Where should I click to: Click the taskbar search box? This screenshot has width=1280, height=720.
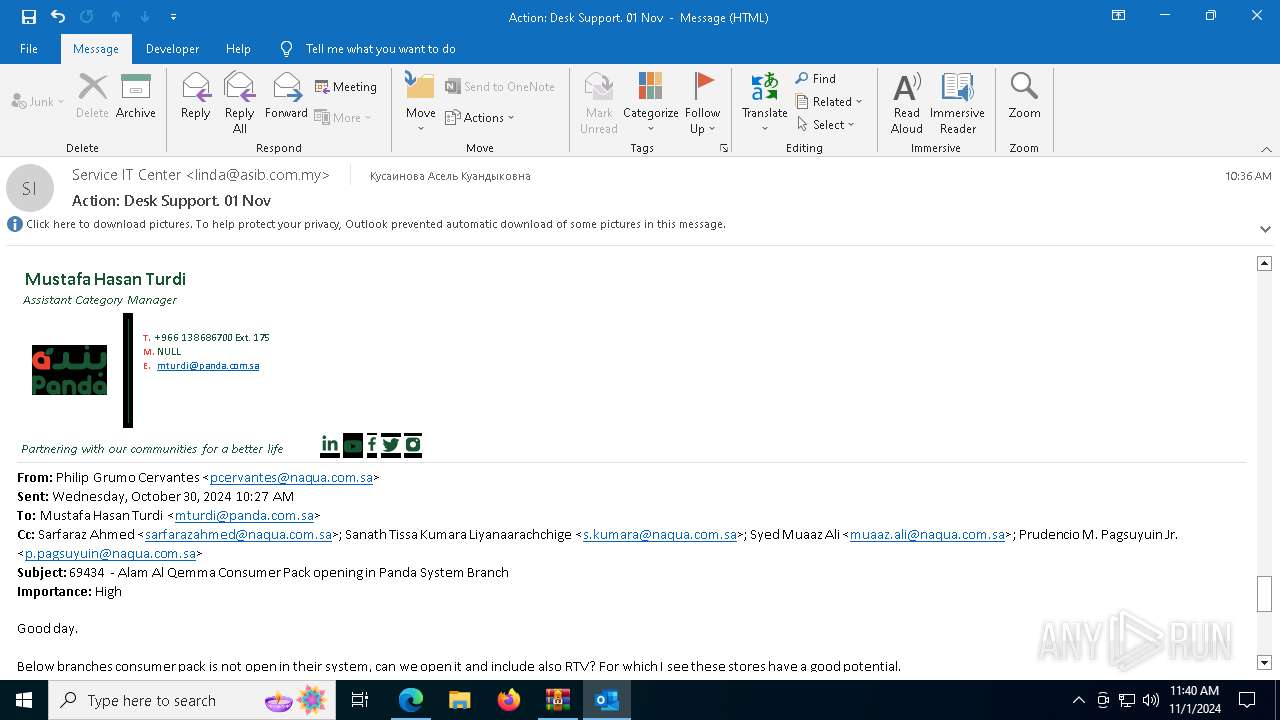coord(193,700)
